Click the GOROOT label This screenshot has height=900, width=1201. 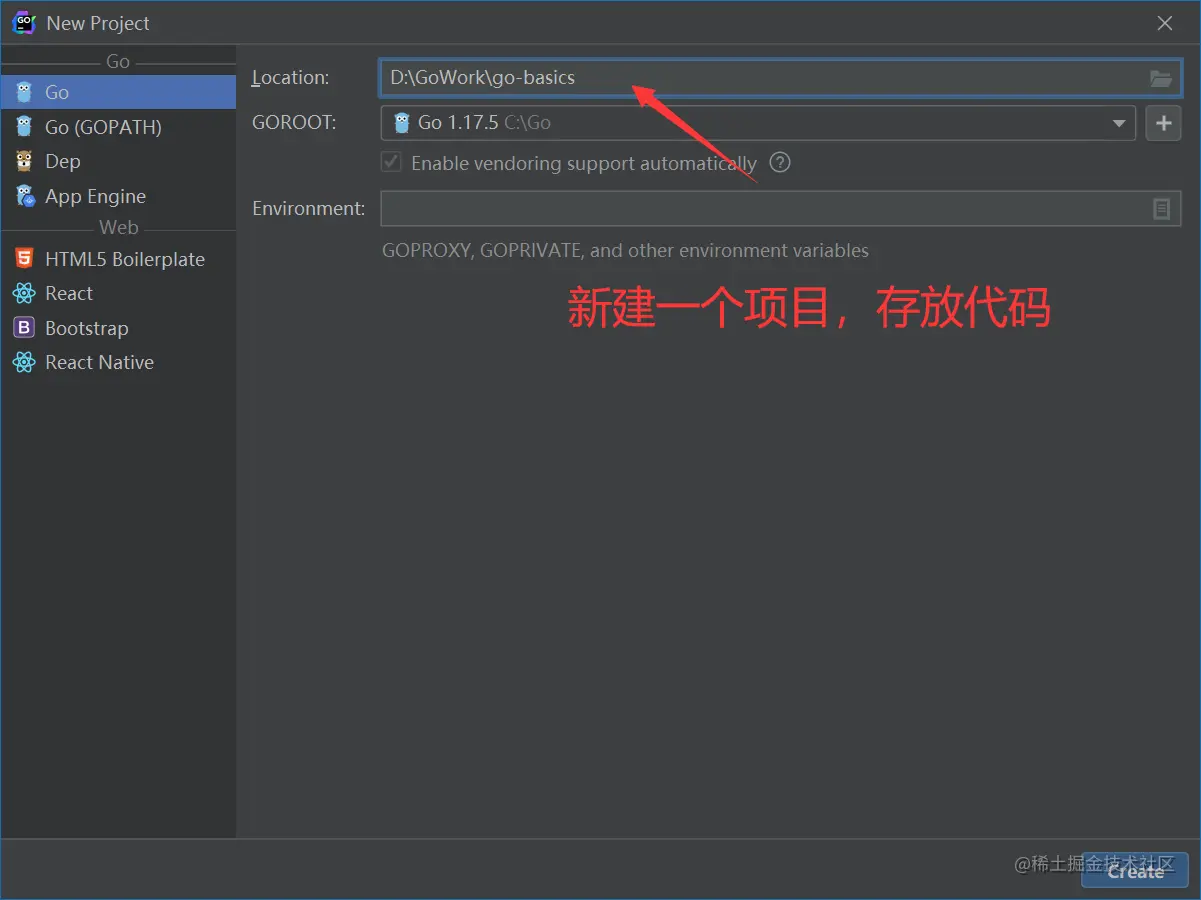click(294, 123)
